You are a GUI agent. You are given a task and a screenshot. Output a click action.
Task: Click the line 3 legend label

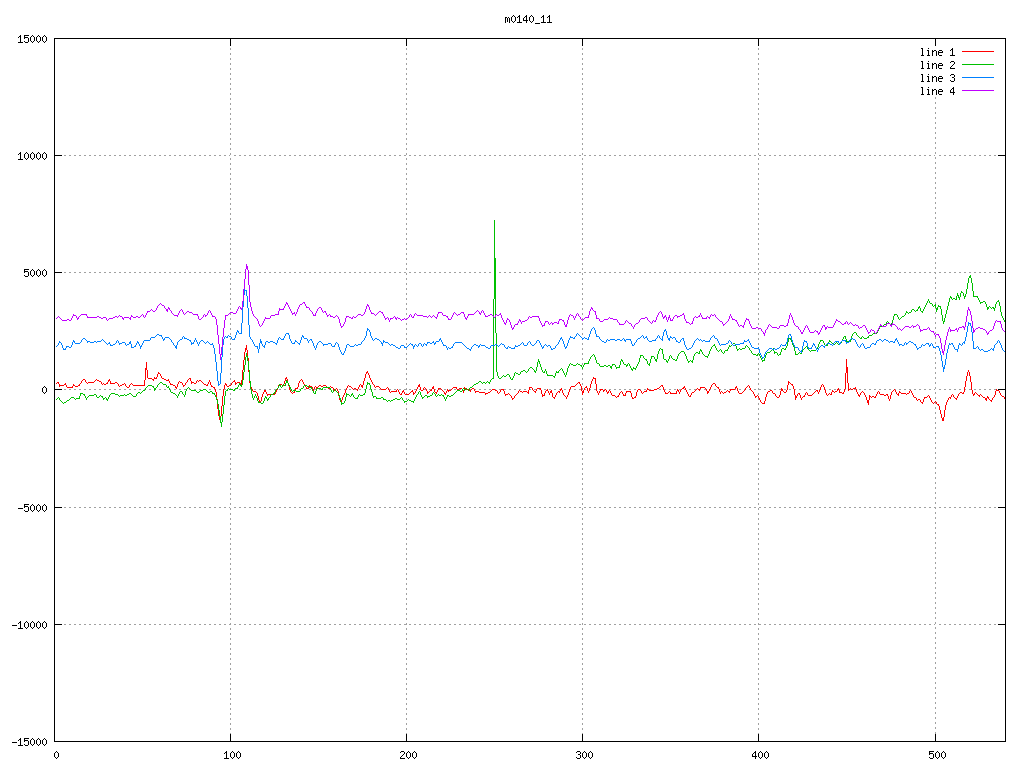coord(937,78)
